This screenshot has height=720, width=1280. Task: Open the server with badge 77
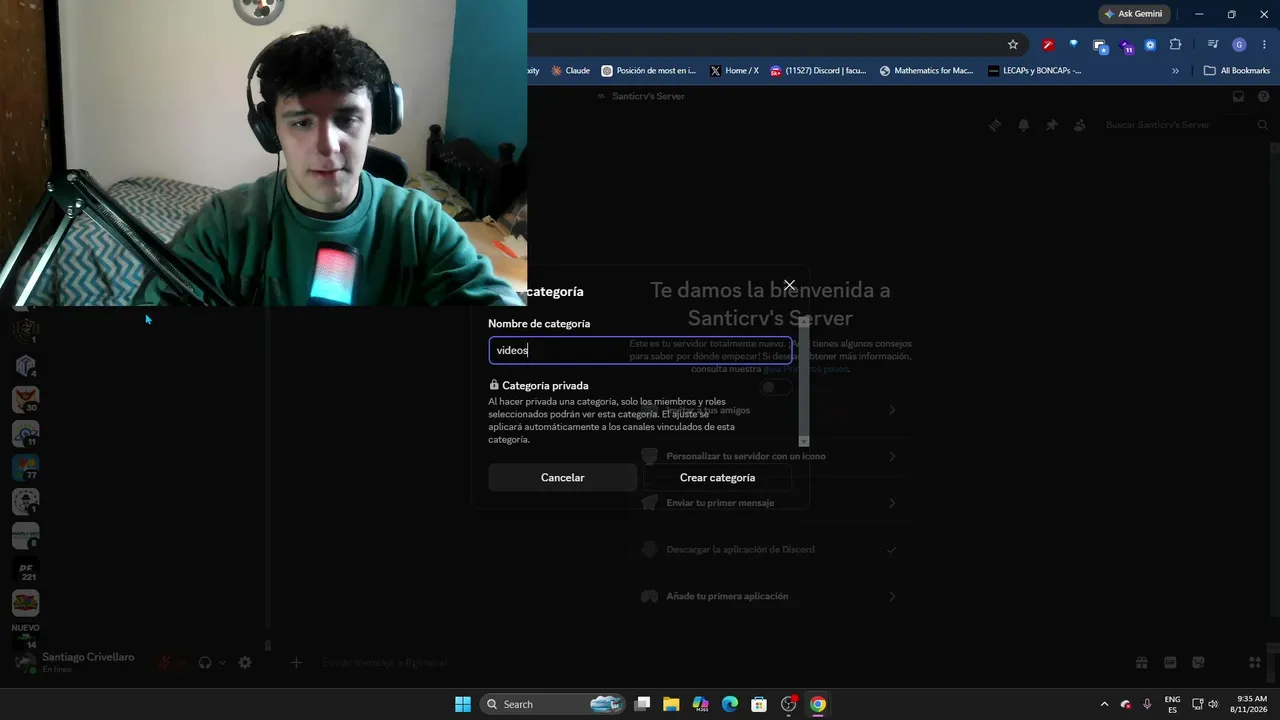tap(25, 468)
